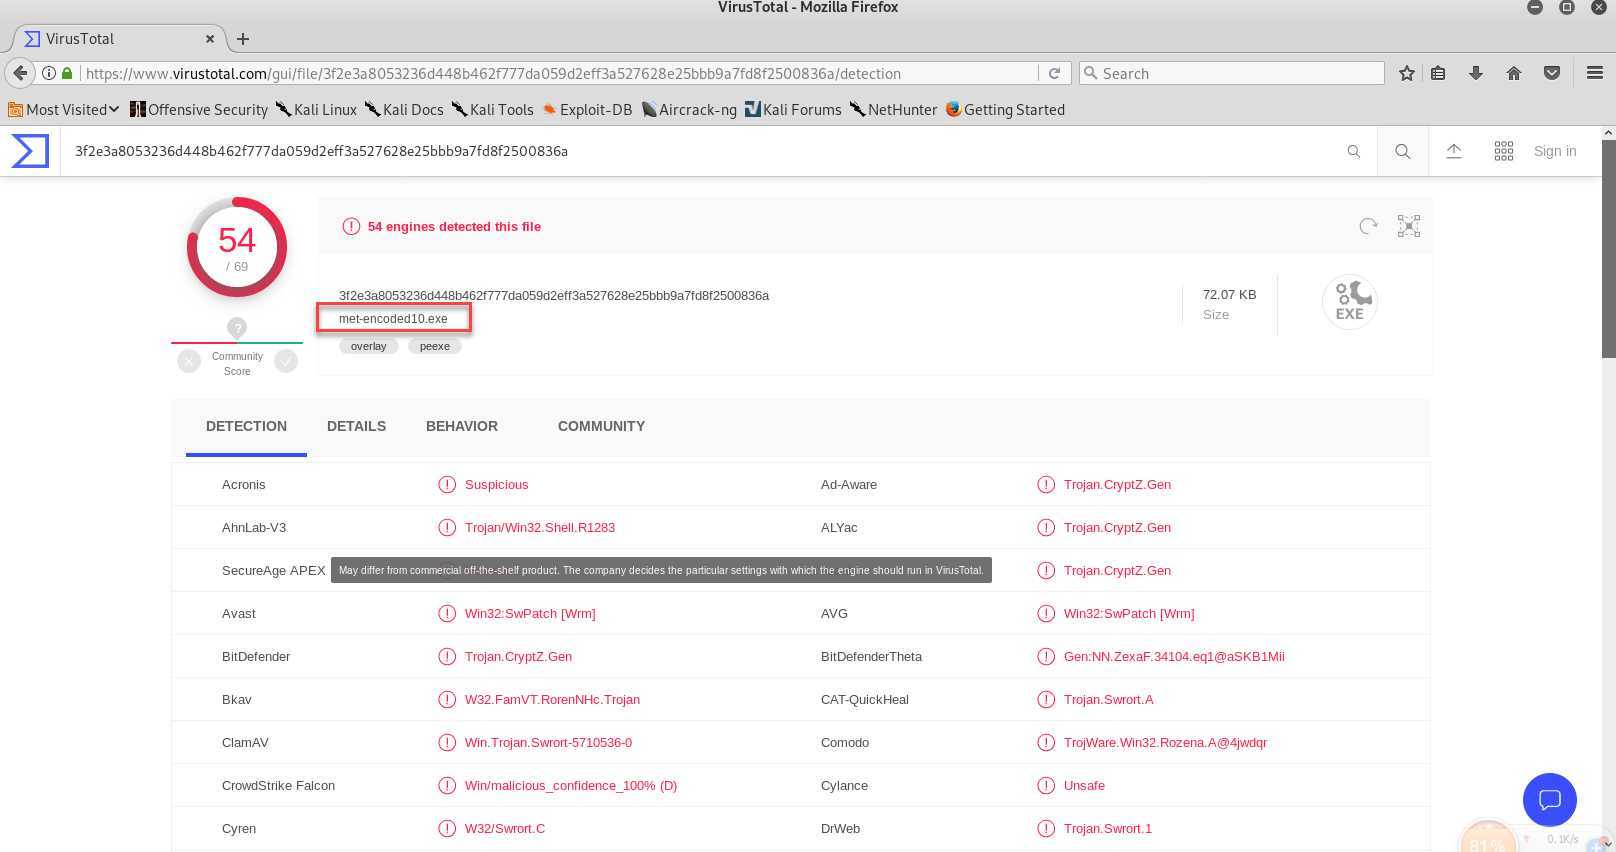
Task: Select the VirusTotal browser tab
Action: pos(118,39)
